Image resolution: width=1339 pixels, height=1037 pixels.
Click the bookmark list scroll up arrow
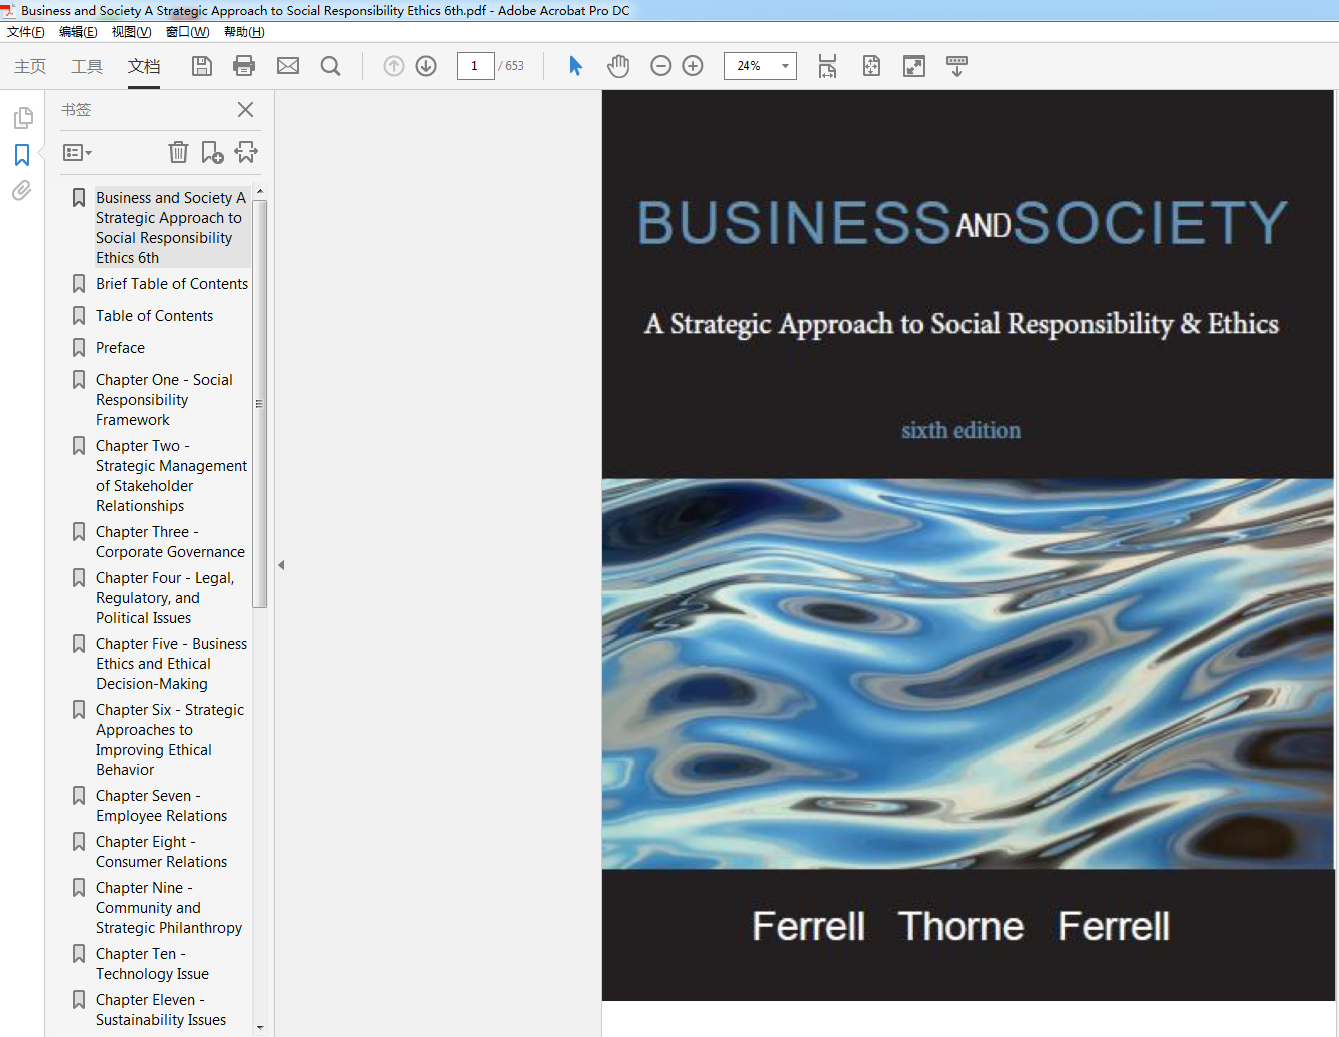point(260,191)
